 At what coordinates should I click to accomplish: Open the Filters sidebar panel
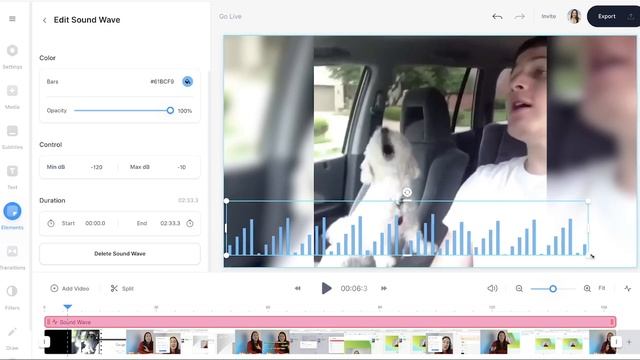(x=12, y=297)
